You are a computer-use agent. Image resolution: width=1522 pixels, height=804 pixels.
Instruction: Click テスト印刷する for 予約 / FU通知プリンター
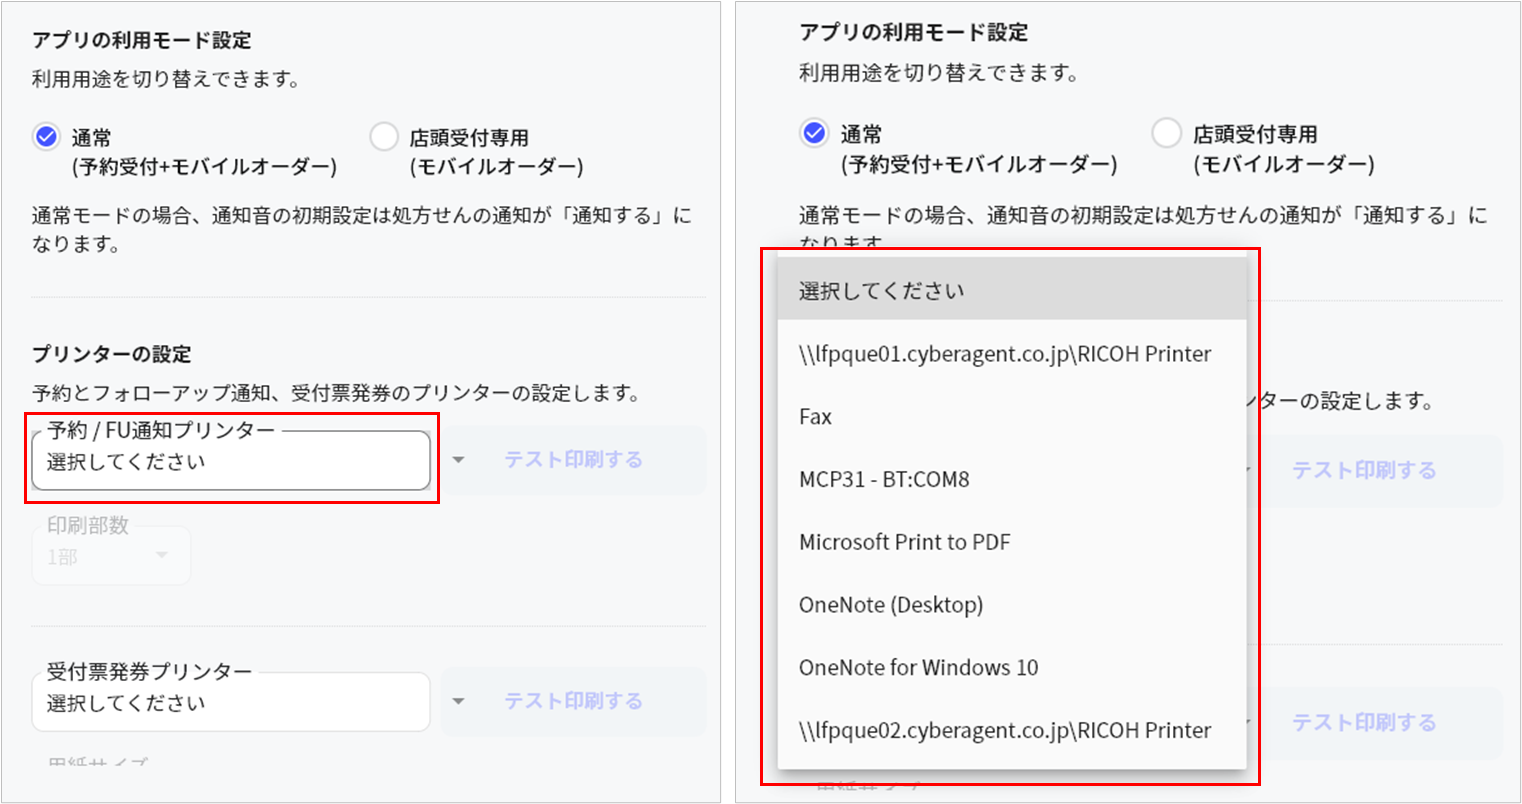pyautogui.click(x=573, y=460)
